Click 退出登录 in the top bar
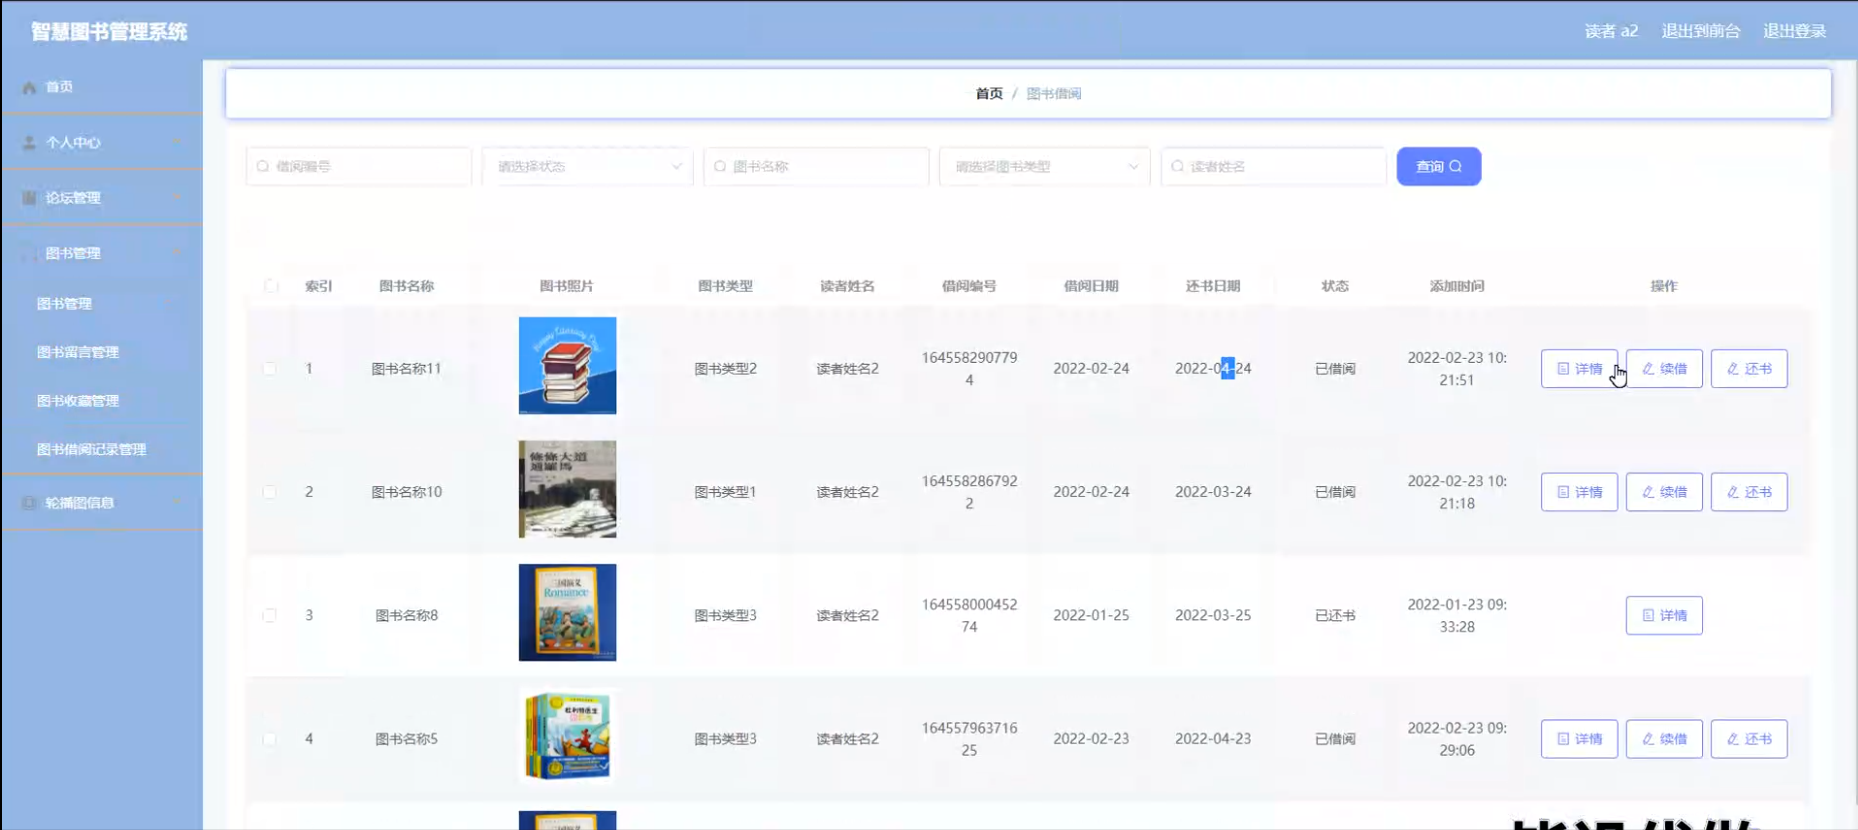This screenshot has height=830, width=1858. pyautogui.click(x=1794, y=31)
